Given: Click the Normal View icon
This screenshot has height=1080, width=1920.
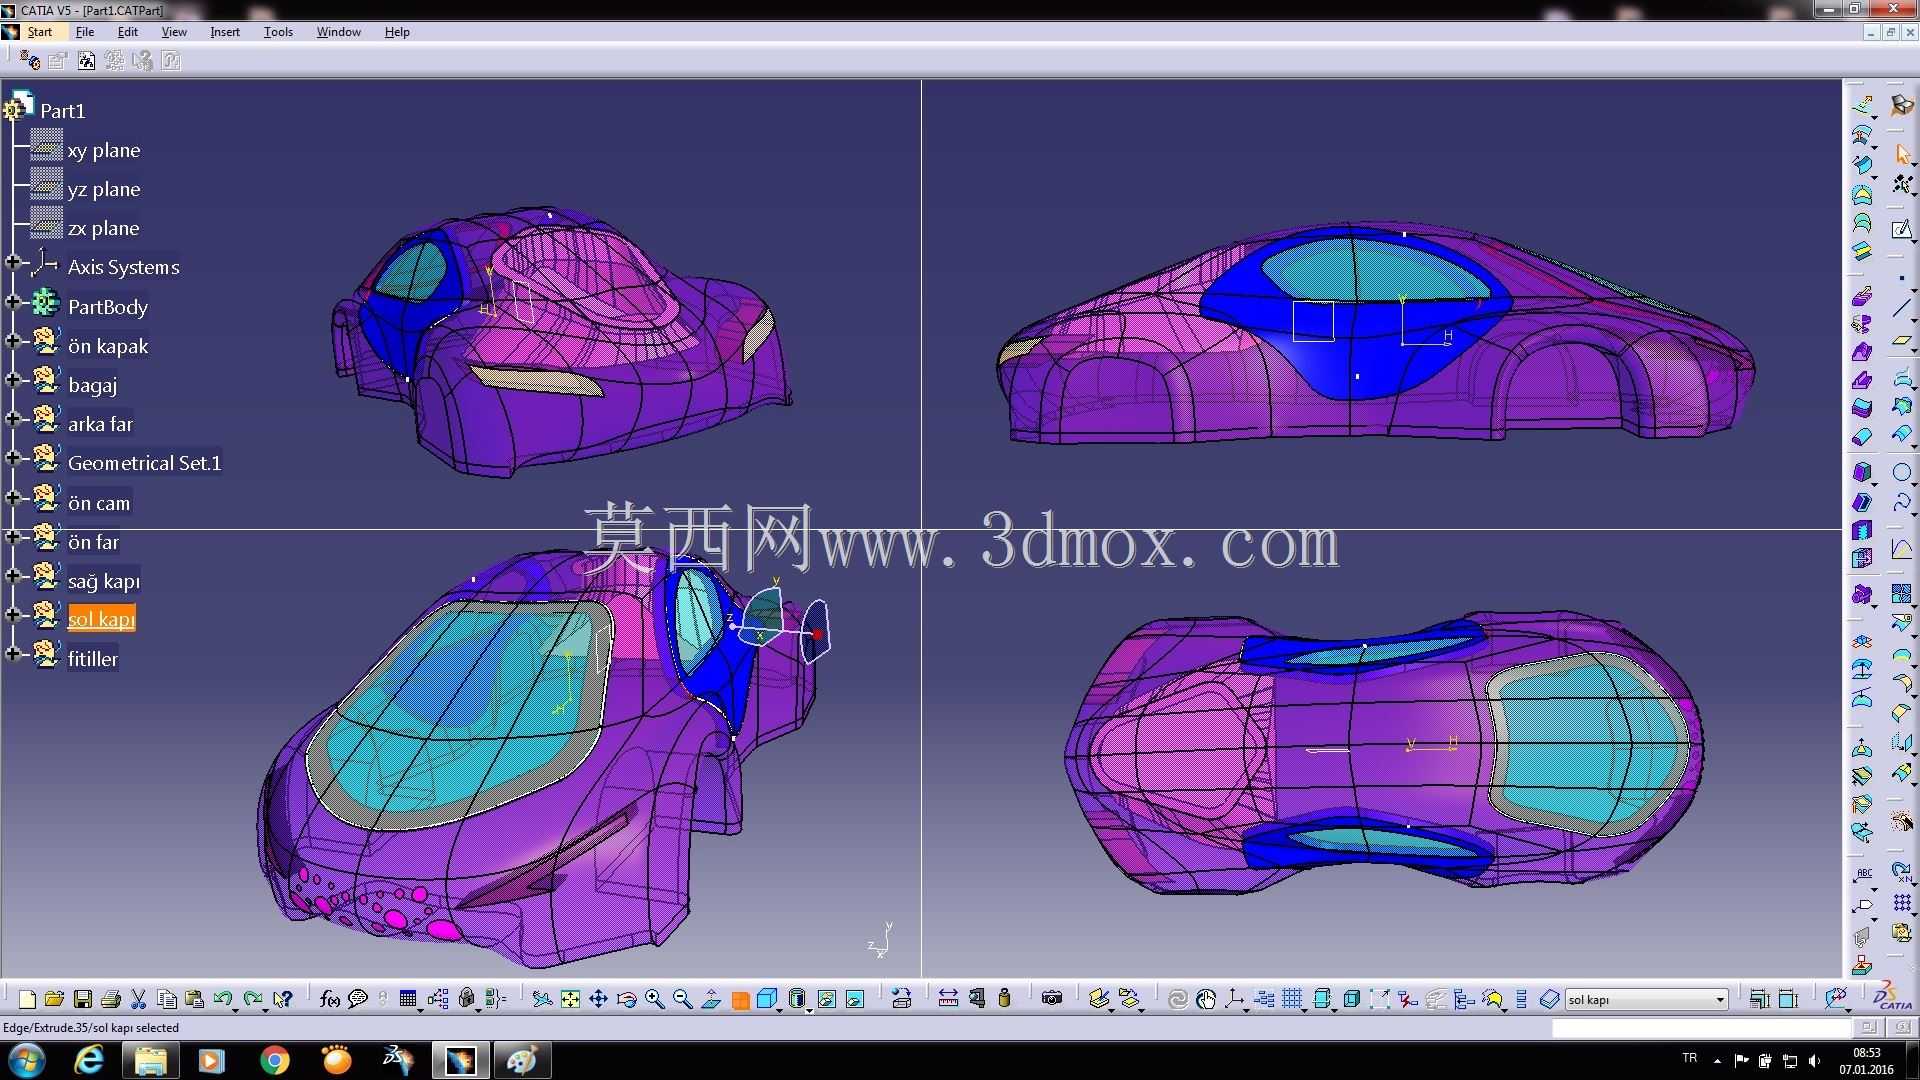Looking at the screenshot, I should tap(711, 998).
